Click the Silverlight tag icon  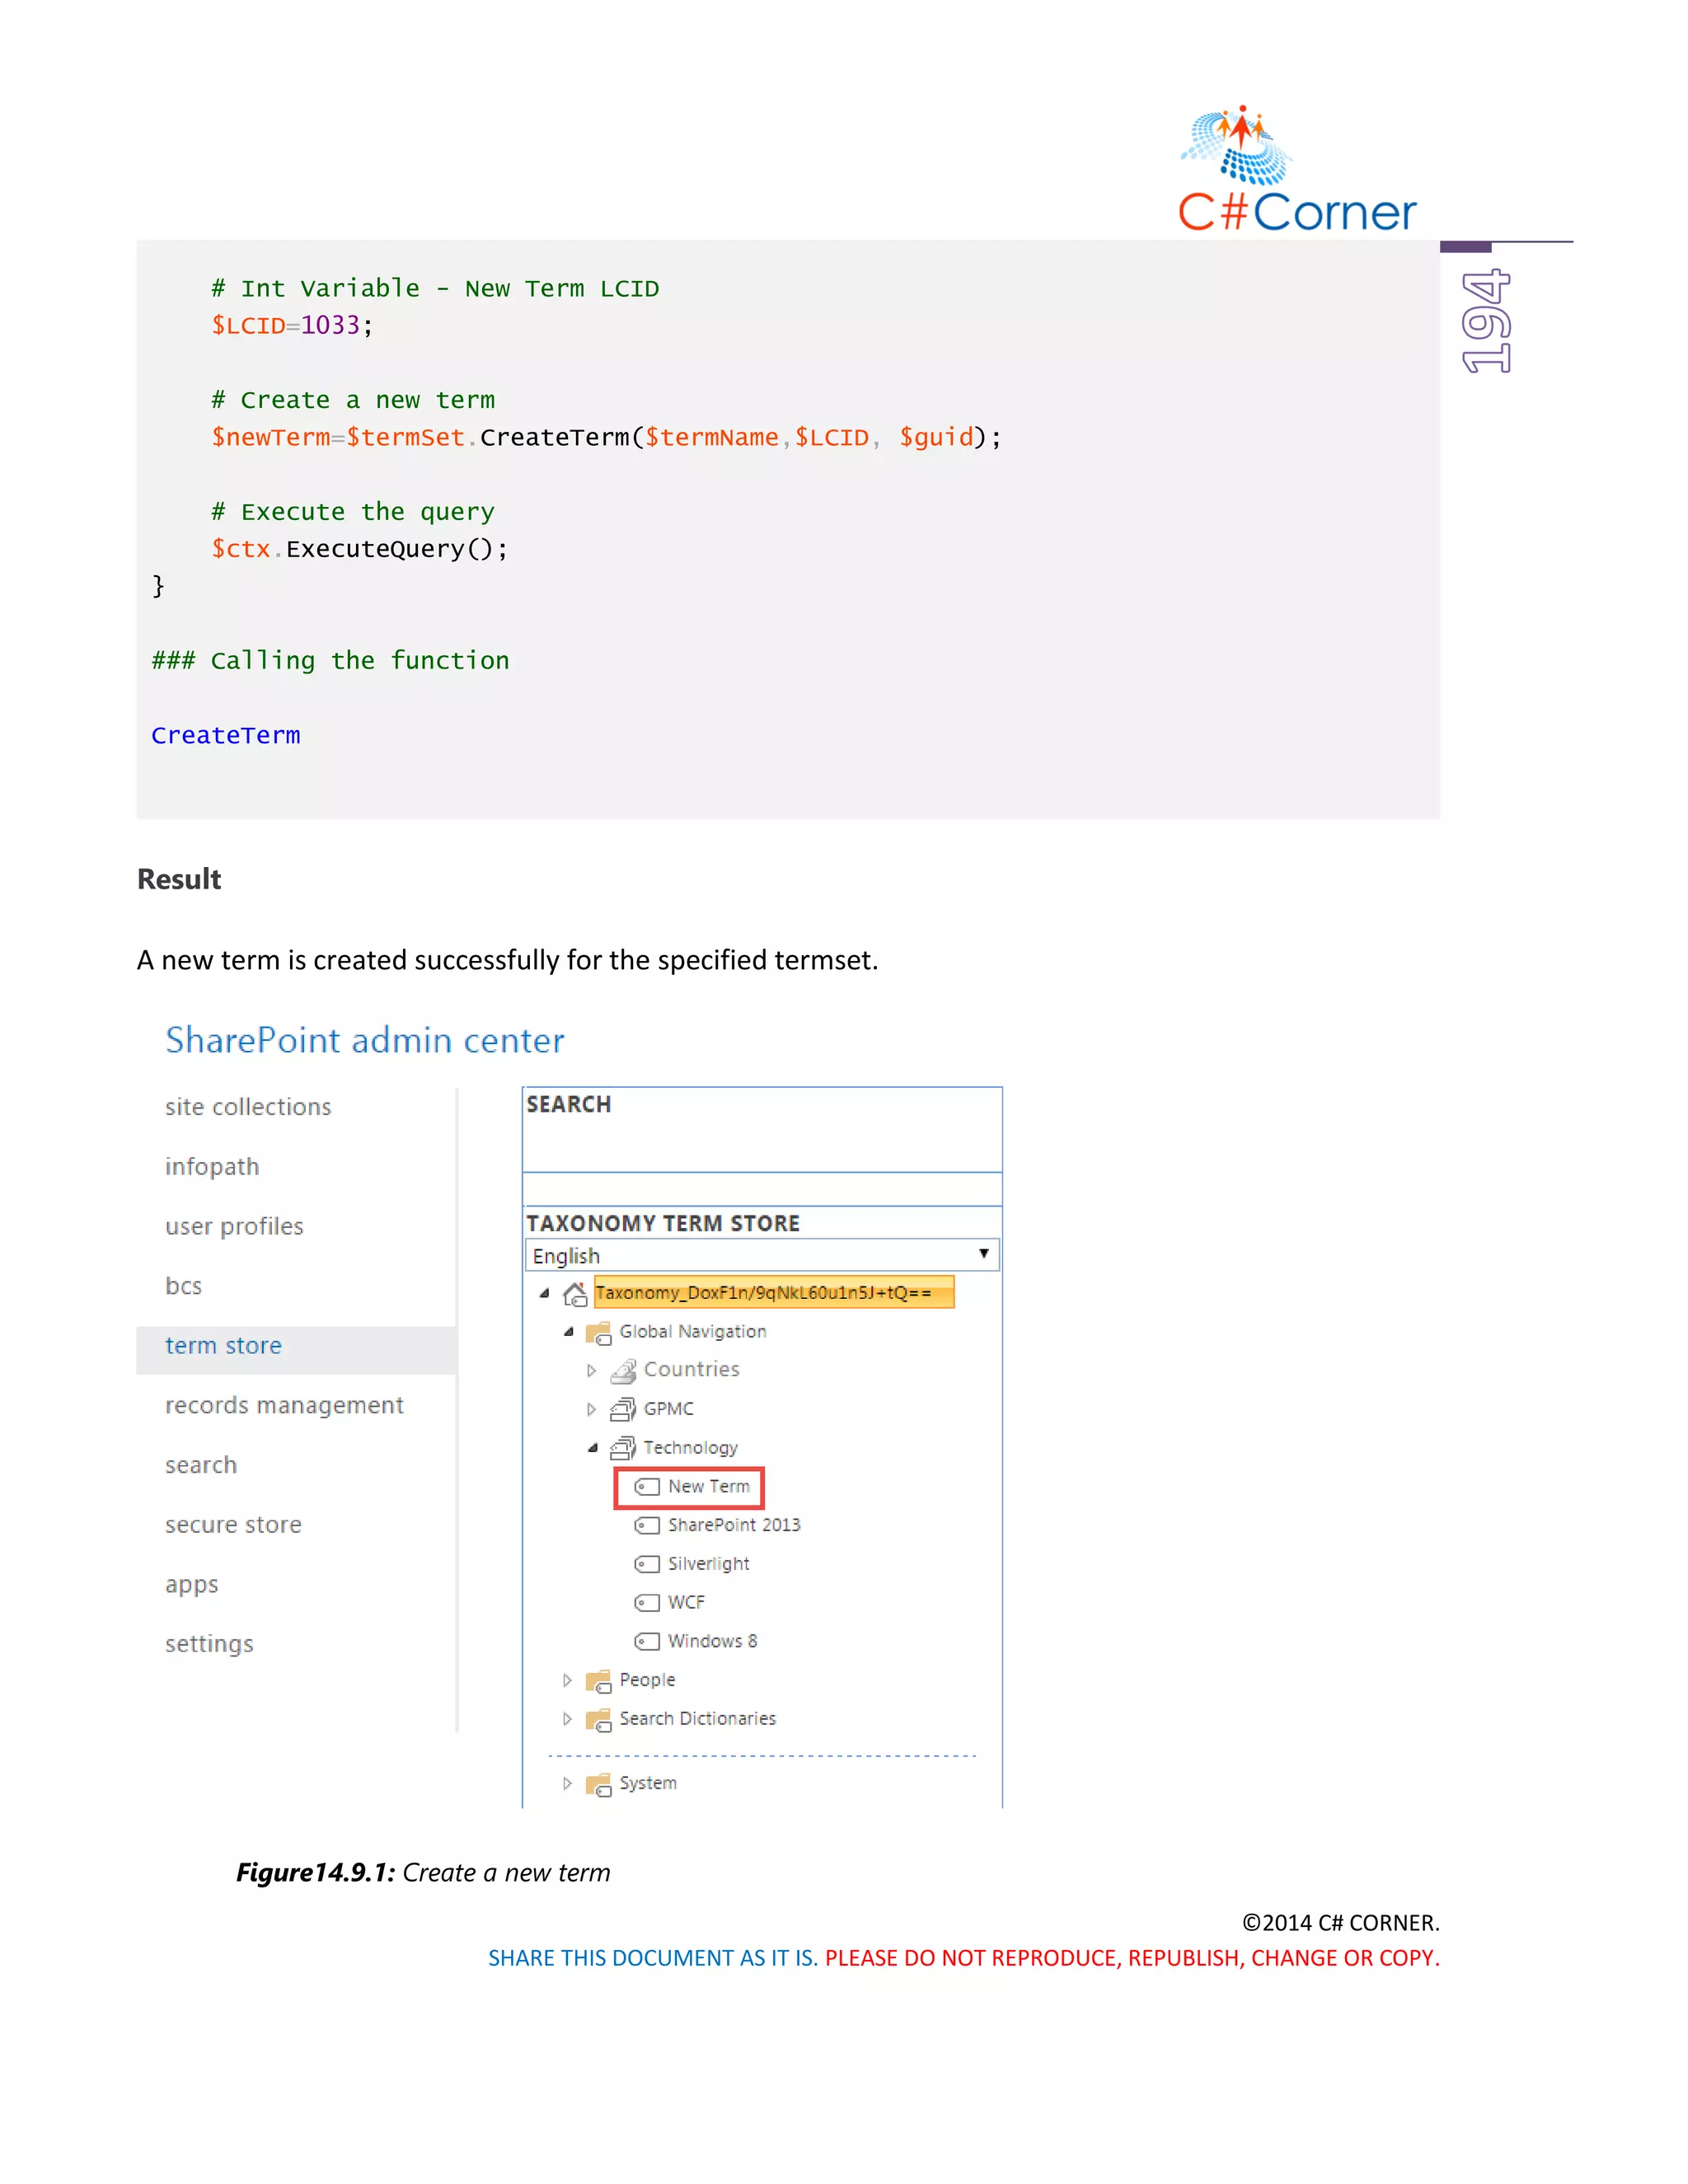(x=647, y=1564)
